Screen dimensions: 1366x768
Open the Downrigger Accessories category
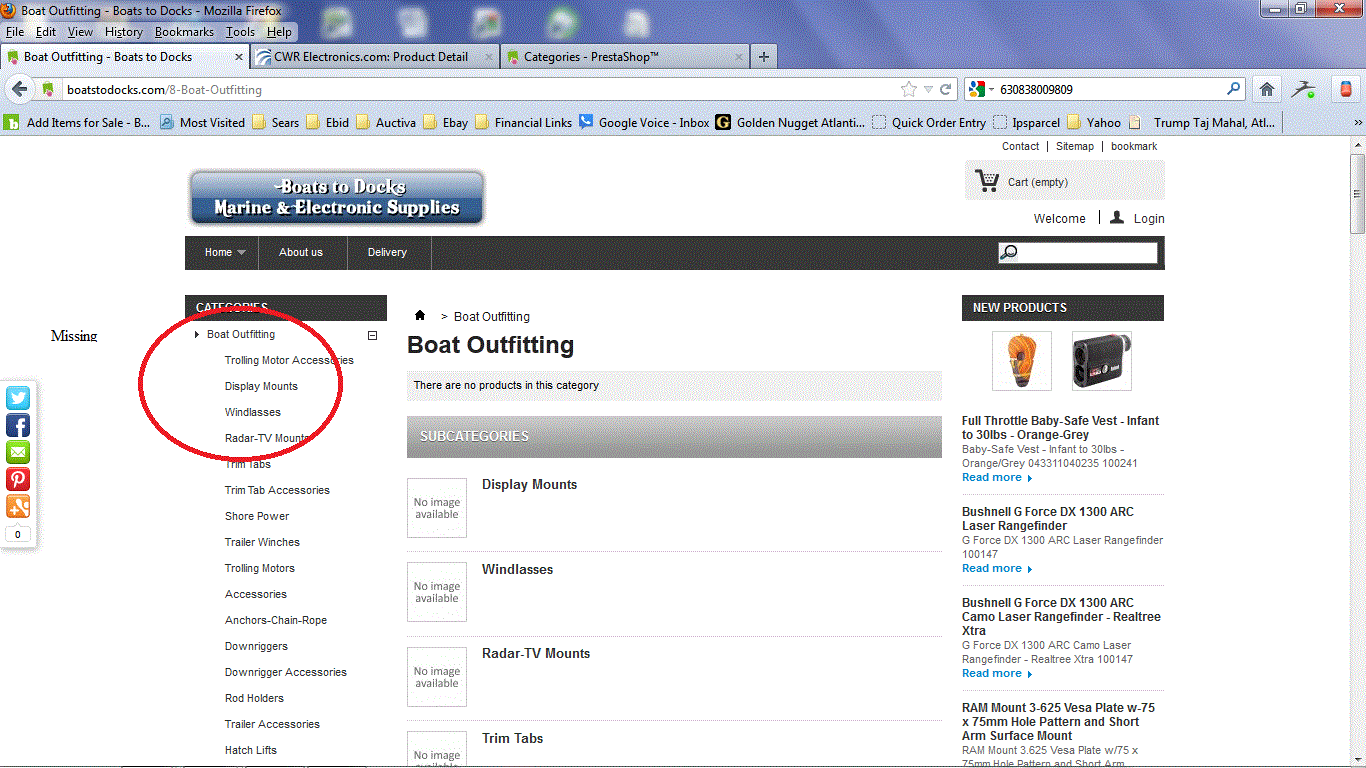coord(286,672)
